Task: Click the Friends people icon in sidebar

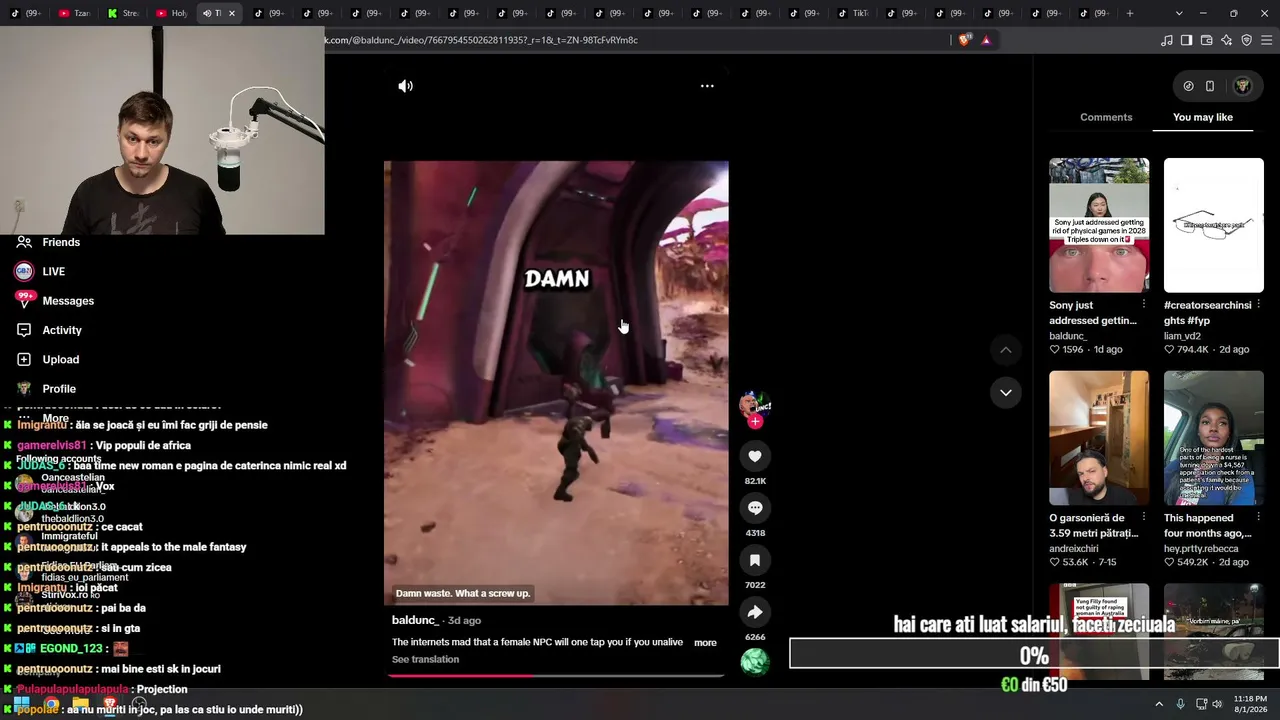Action: [24, 242]
